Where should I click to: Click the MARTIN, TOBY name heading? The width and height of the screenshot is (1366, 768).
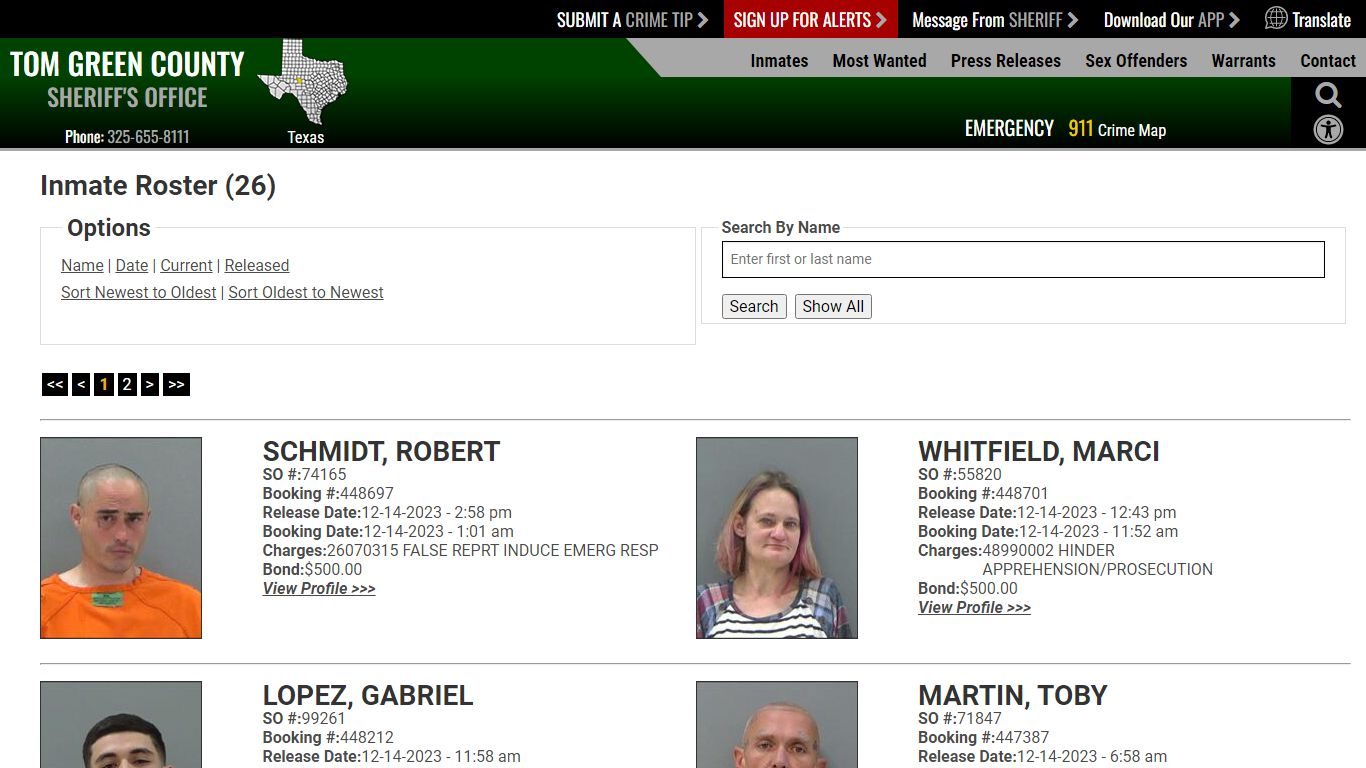(1013, 695)
